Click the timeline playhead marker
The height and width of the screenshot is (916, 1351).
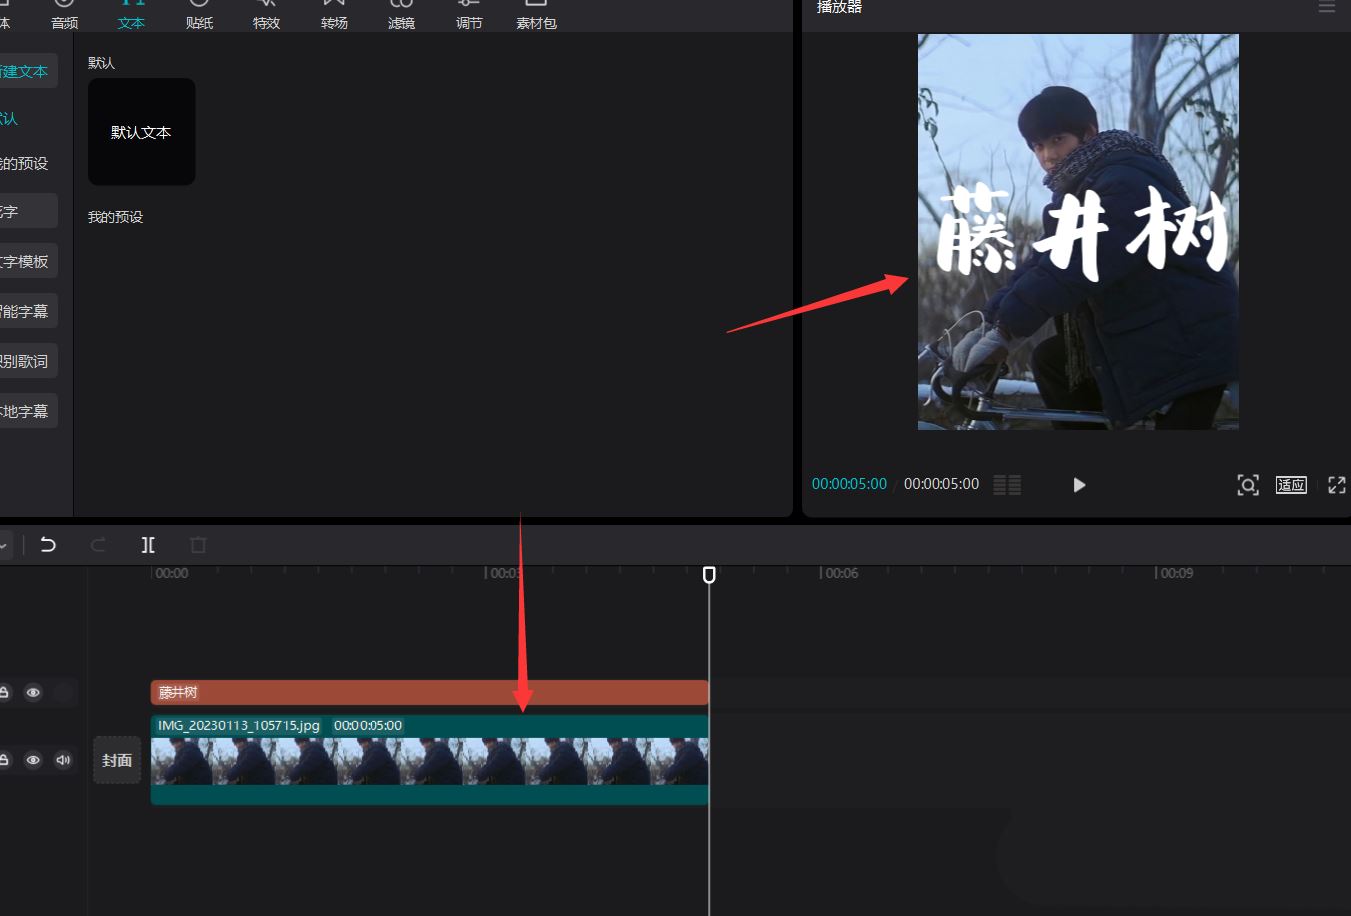click(709, 575)
